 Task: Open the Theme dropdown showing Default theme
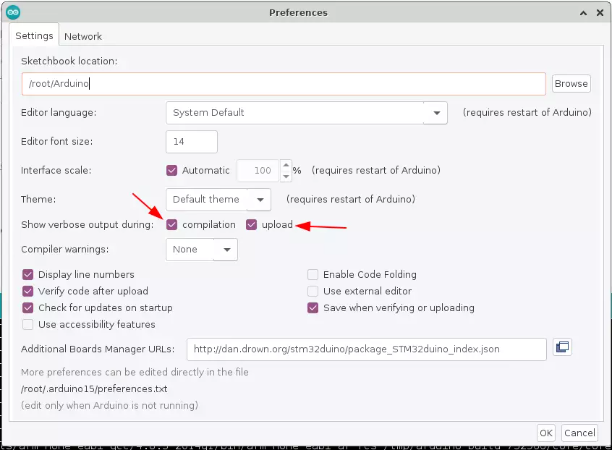click(218, 199)
